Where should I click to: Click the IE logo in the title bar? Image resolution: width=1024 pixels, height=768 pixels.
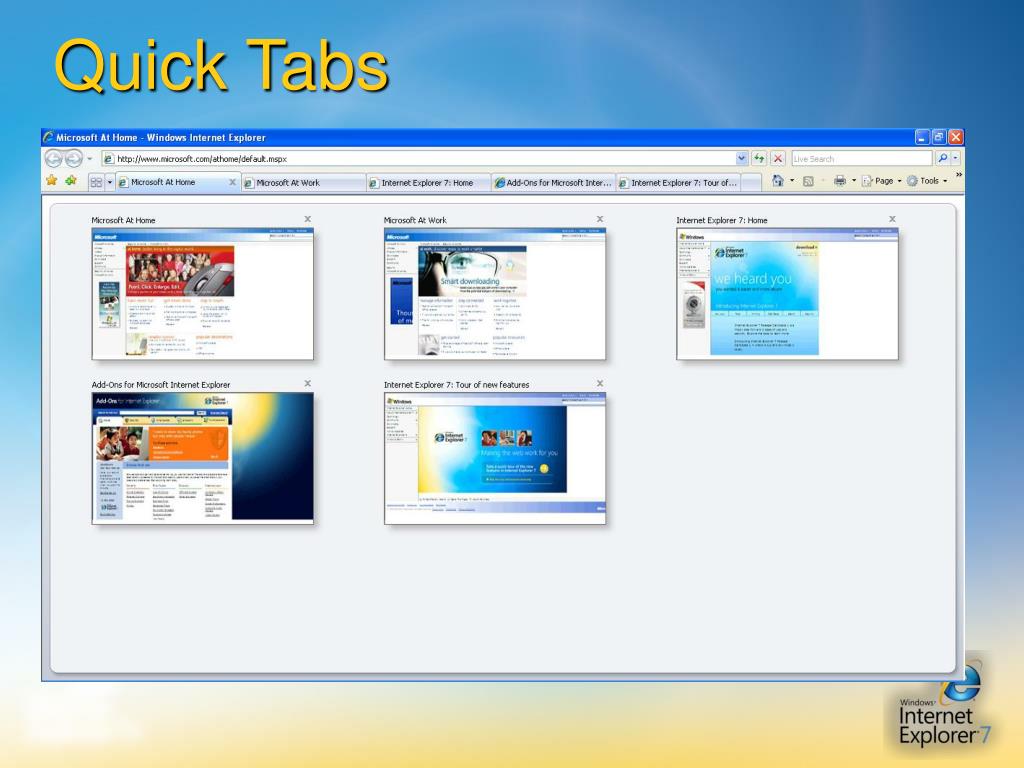tap(48, 137)
